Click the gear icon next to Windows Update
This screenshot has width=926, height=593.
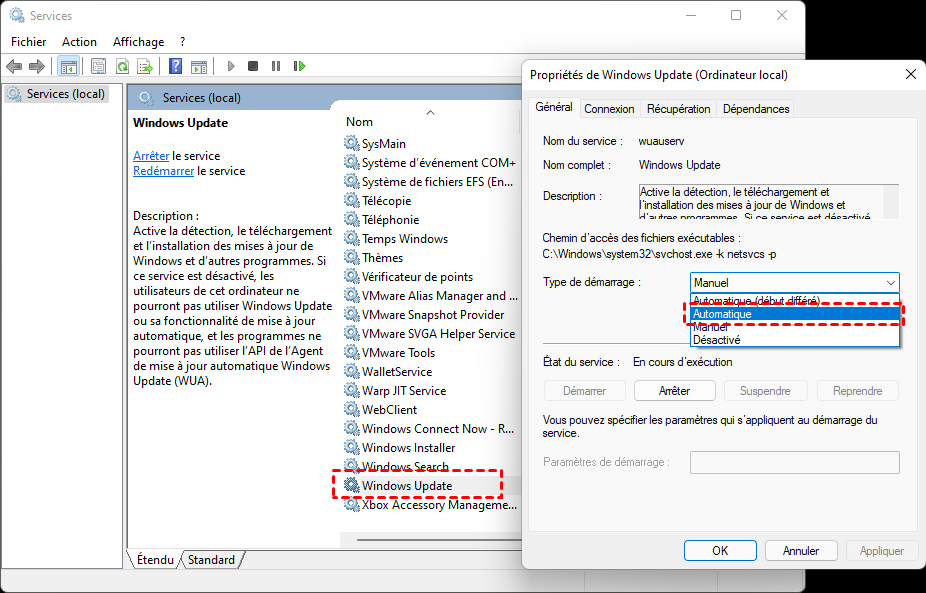(351, 486)
